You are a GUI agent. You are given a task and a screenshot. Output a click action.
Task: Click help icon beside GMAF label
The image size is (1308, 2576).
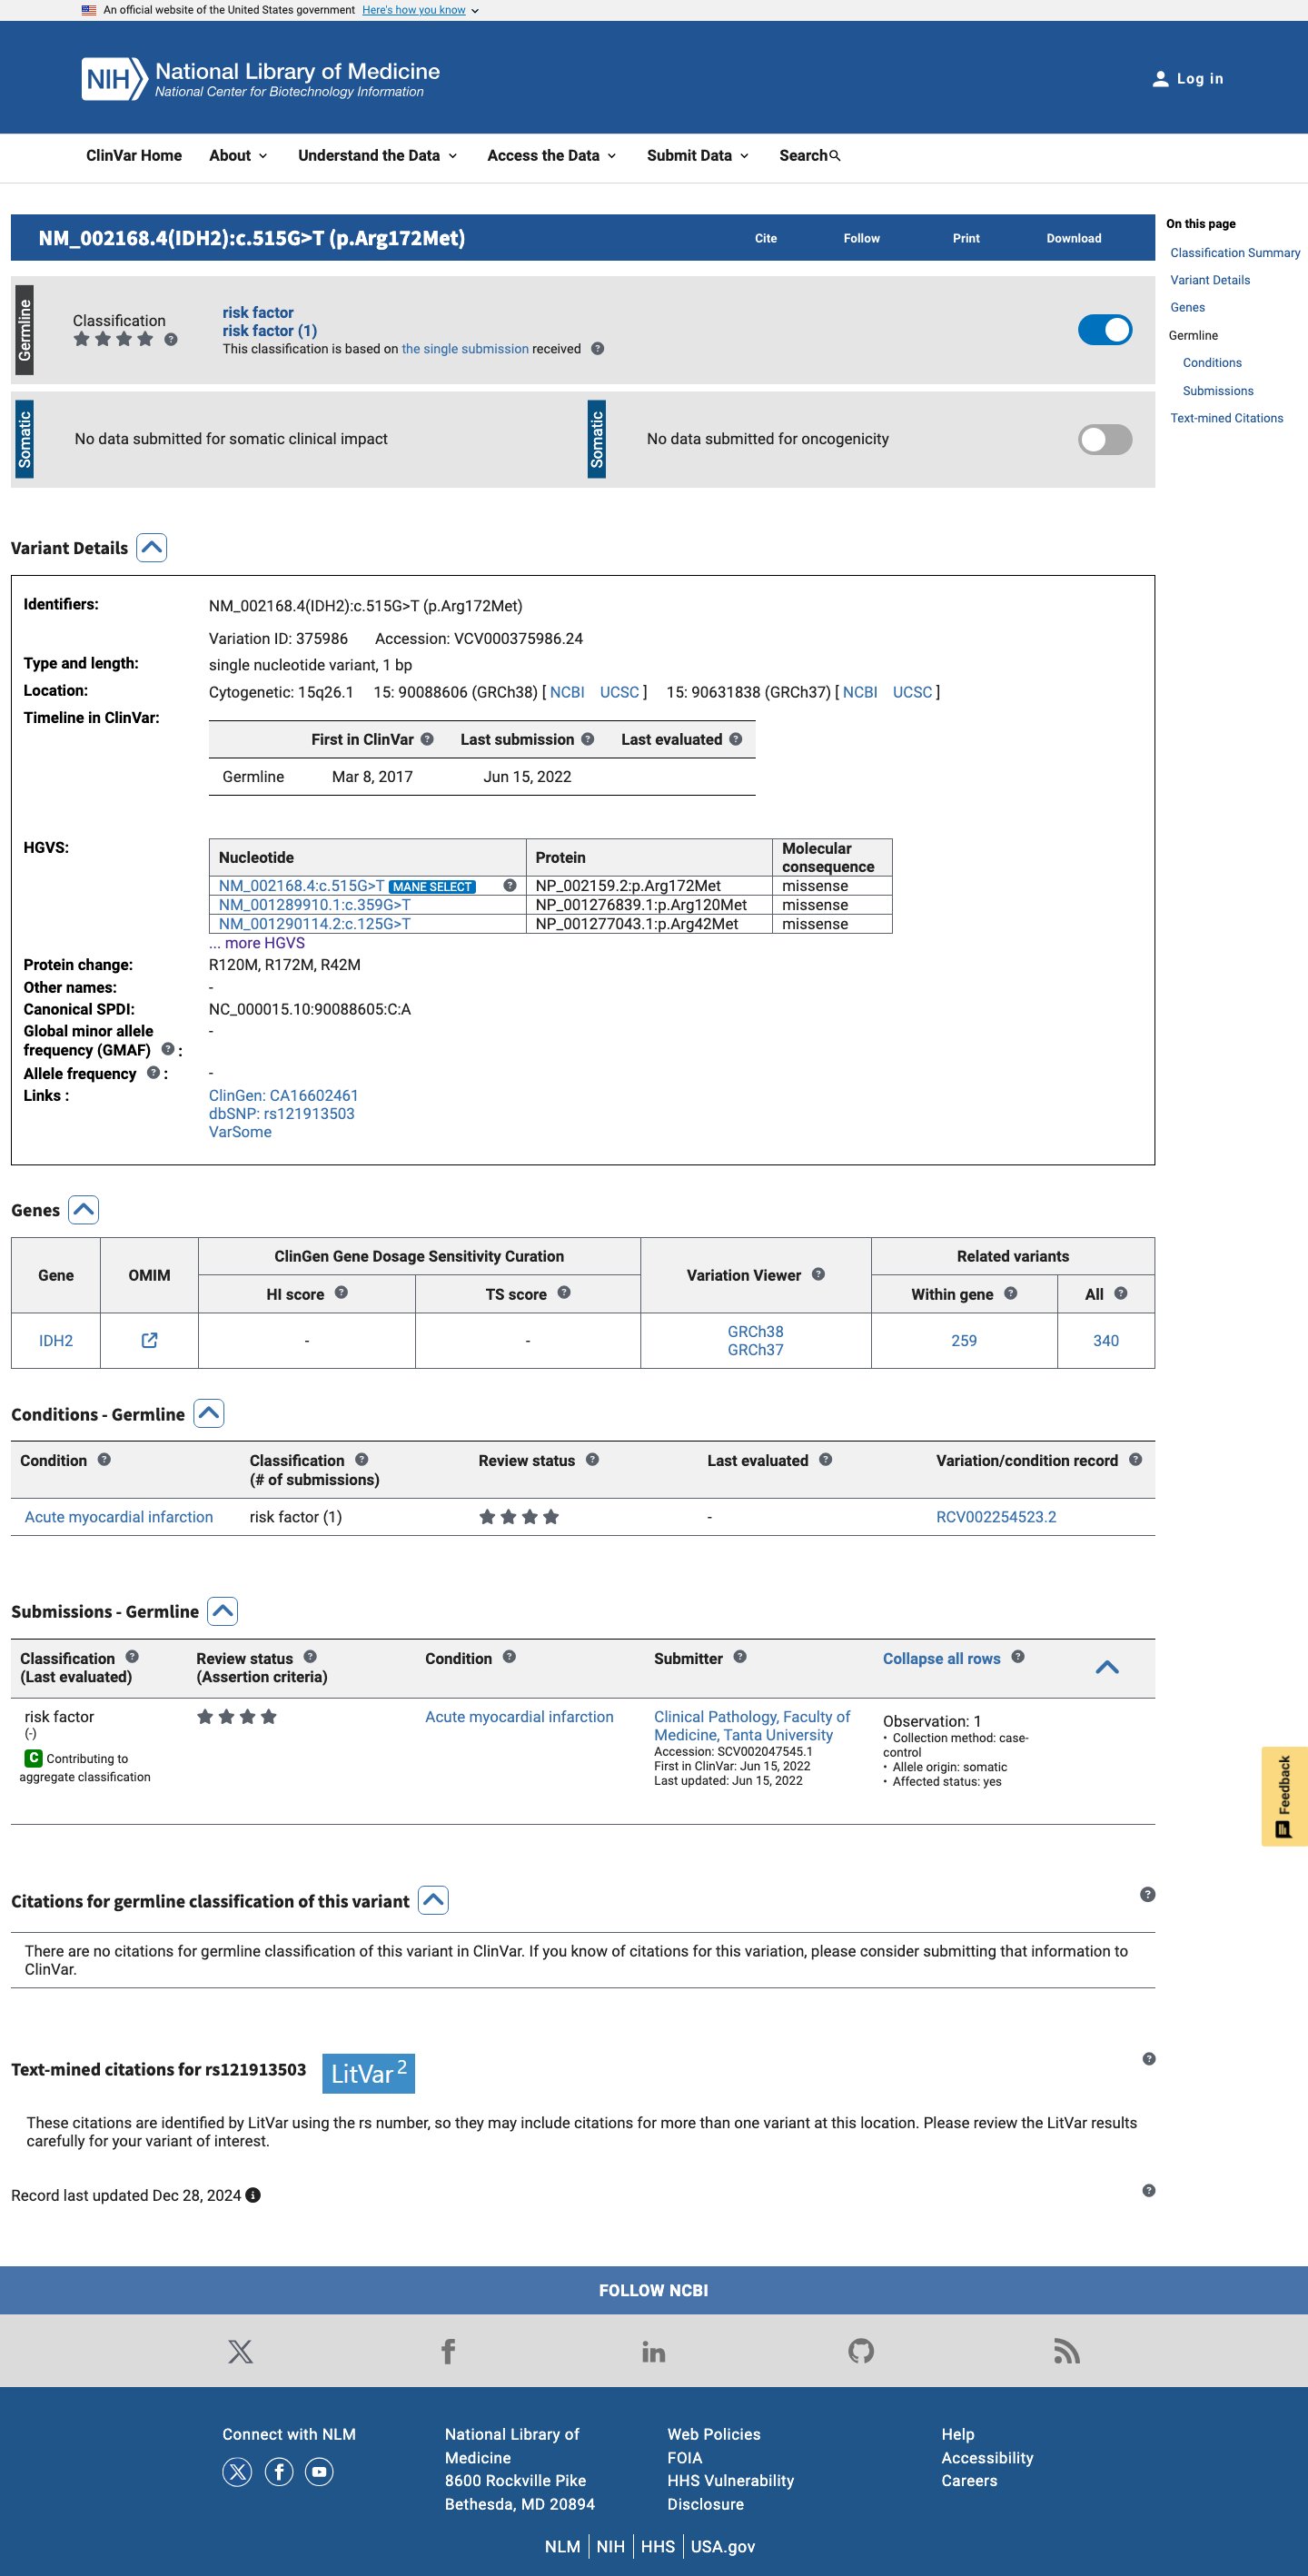click(x=167, y=1049)
